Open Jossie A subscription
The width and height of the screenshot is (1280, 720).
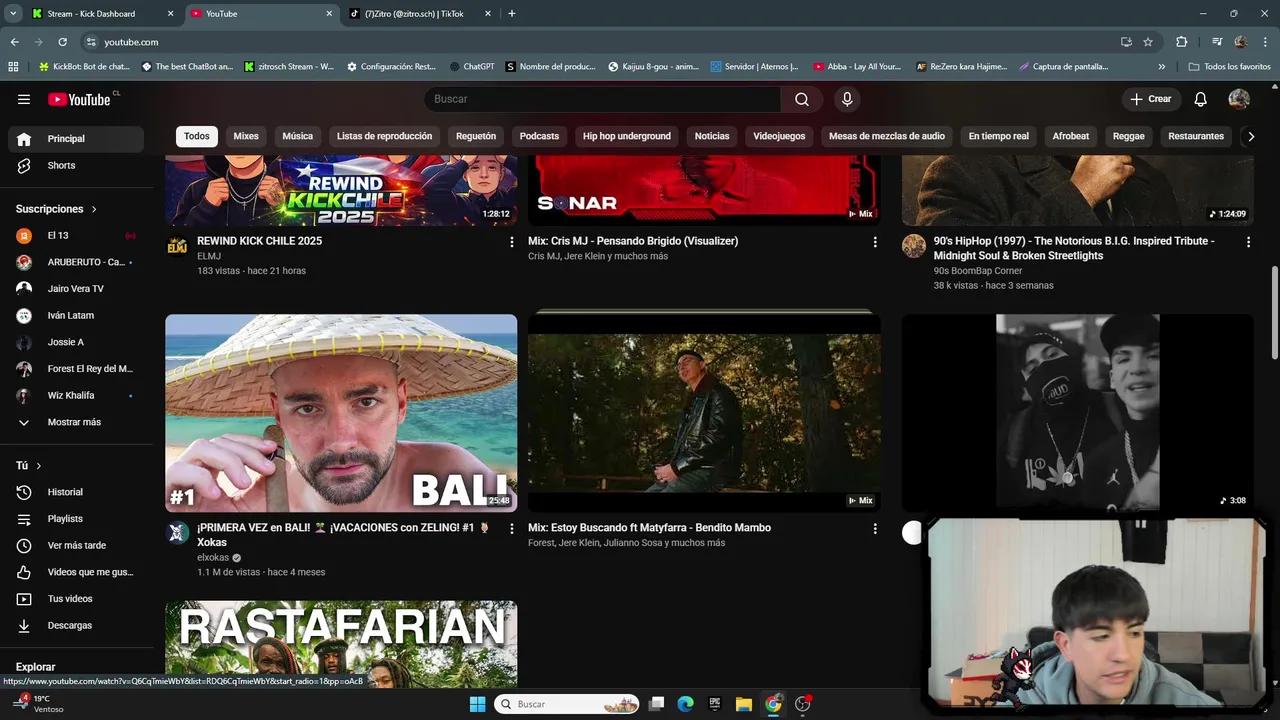76,342
